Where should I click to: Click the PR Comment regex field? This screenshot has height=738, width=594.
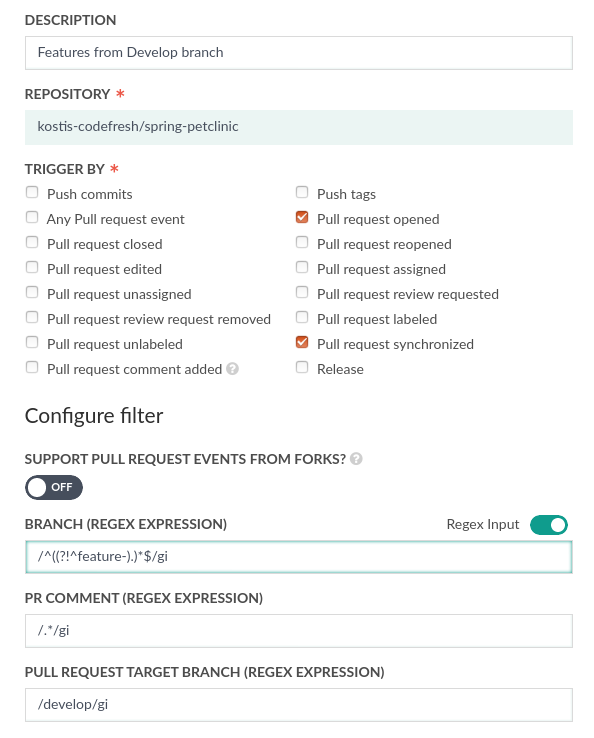299,631
